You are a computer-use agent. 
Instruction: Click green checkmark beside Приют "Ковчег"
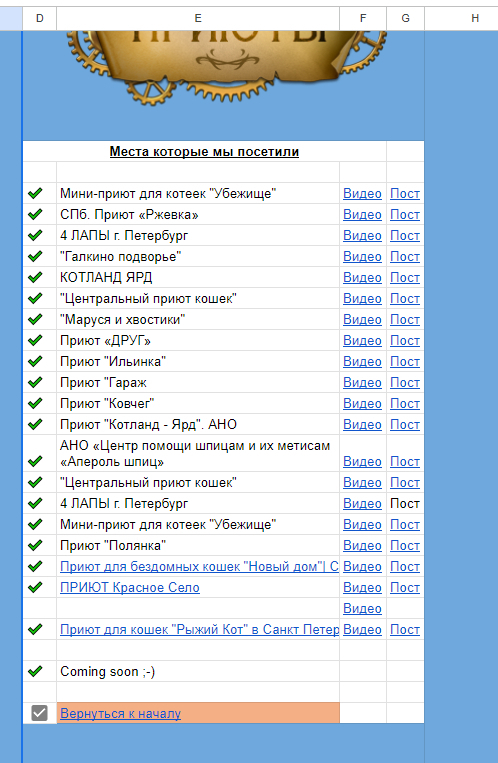click(35, 403)
